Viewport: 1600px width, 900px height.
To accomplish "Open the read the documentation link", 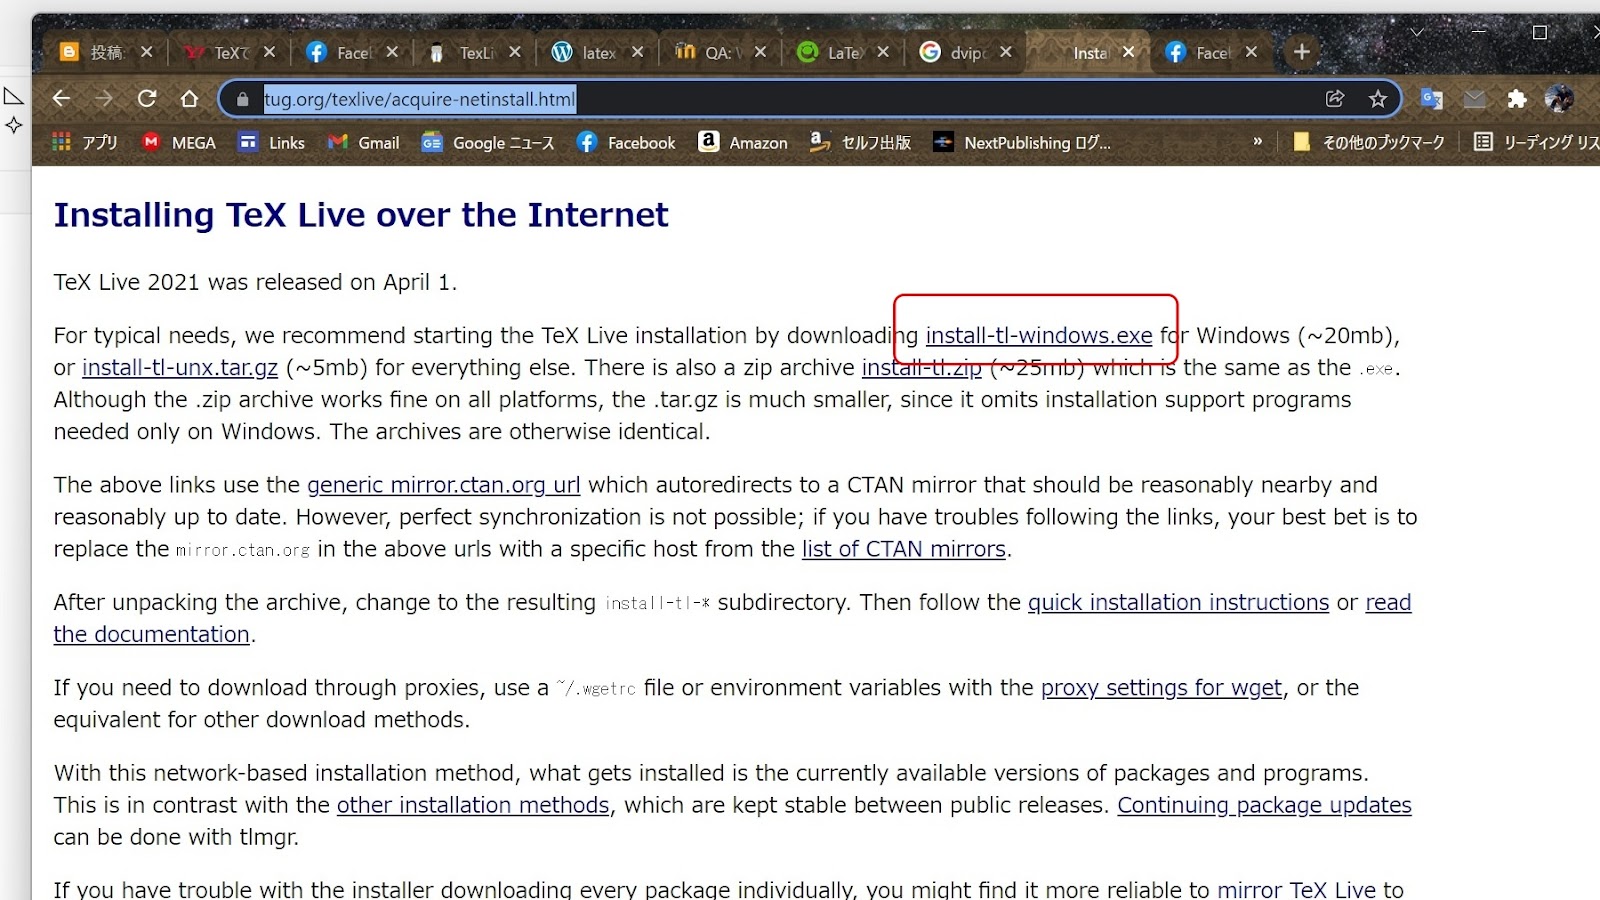I will tap(152, 634).
